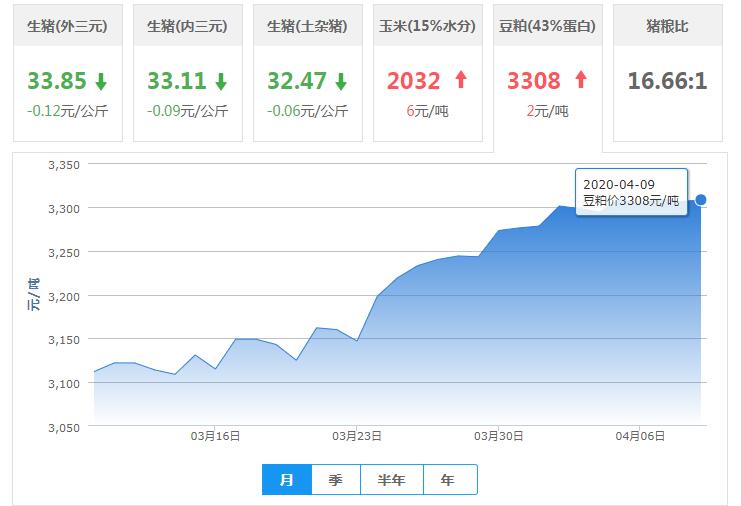Click the green down arrow beside 33.11

221,81
